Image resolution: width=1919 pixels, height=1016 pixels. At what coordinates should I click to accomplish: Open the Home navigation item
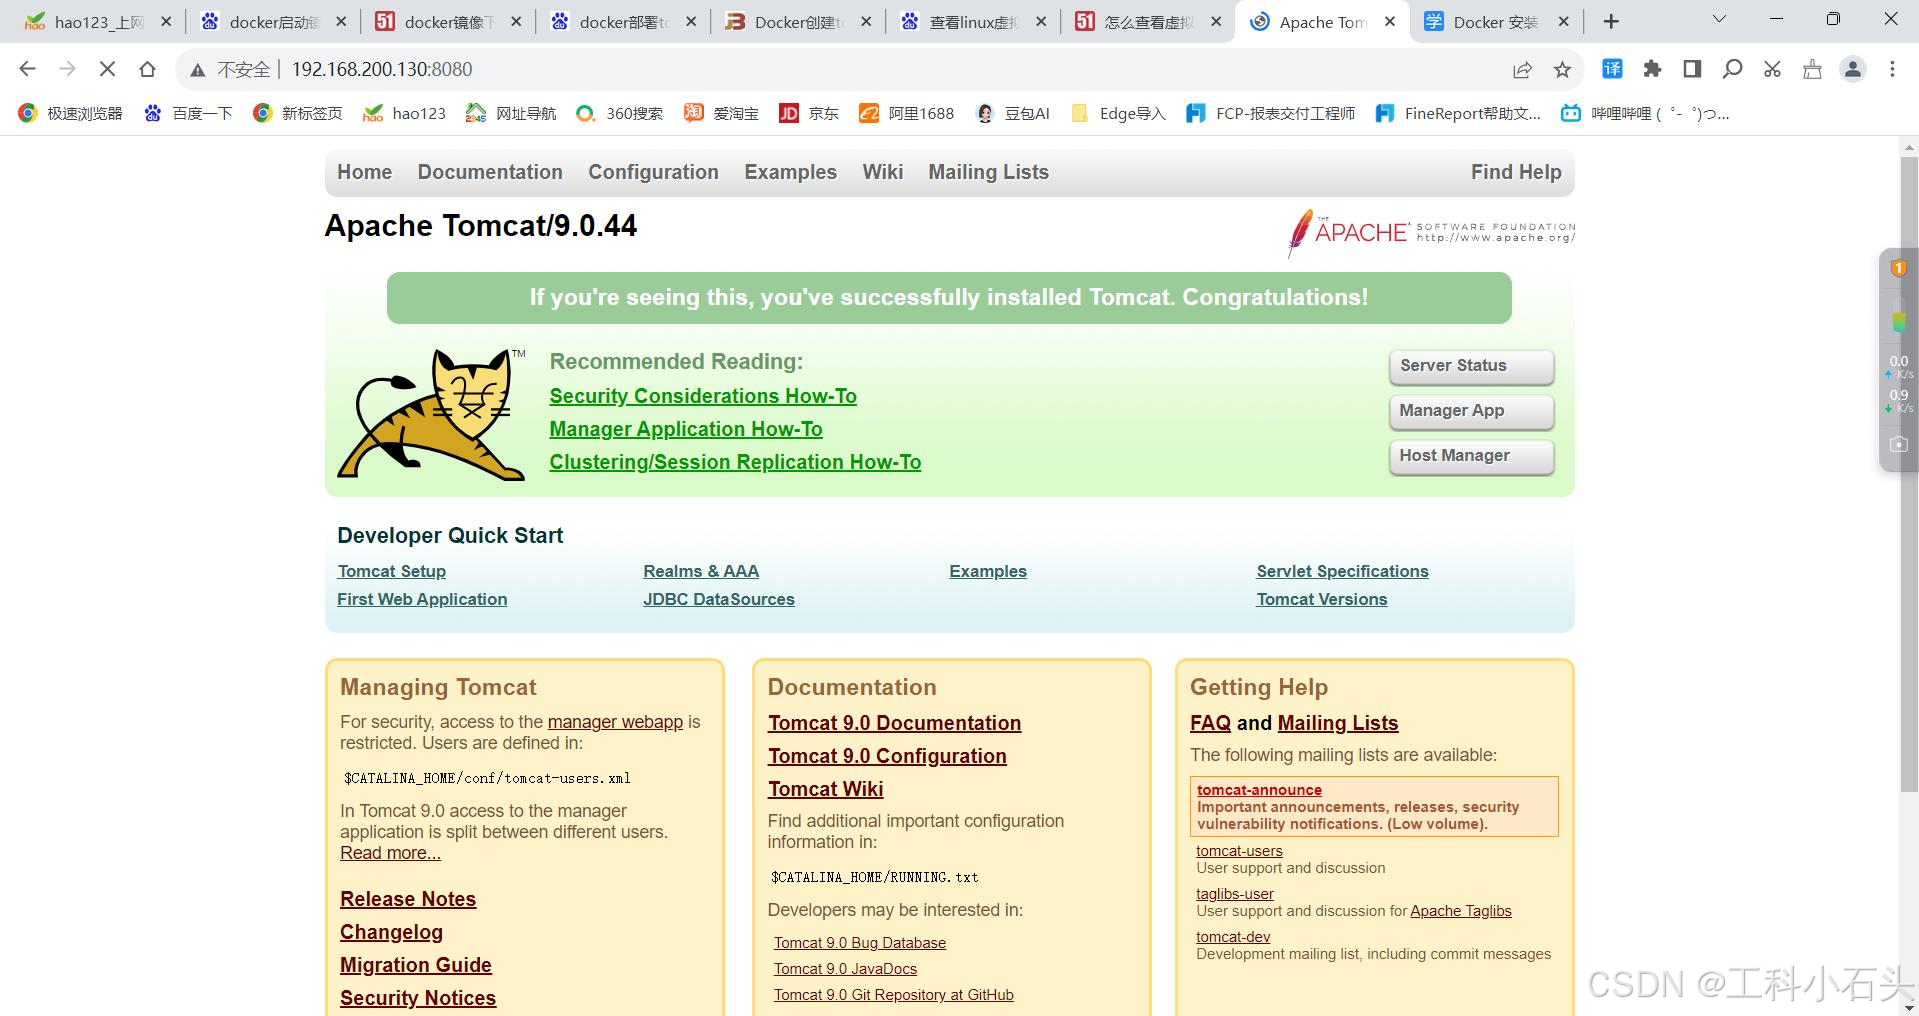tap(364, 172)
